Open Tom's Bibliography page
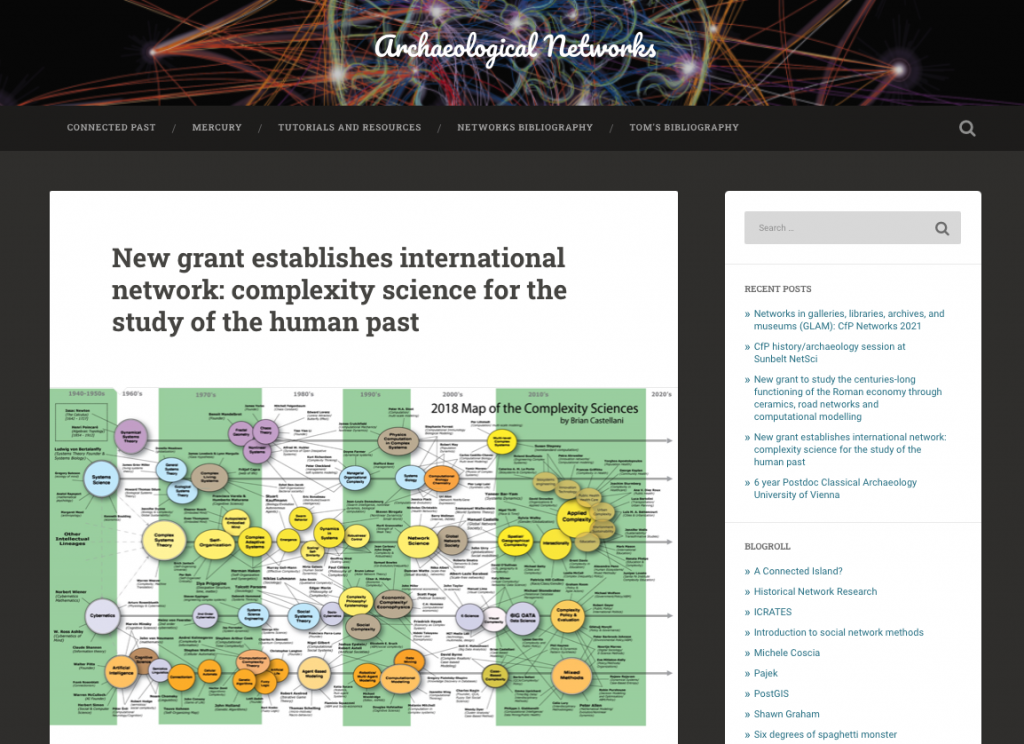 pyautogui.click(x=684, y=127)
